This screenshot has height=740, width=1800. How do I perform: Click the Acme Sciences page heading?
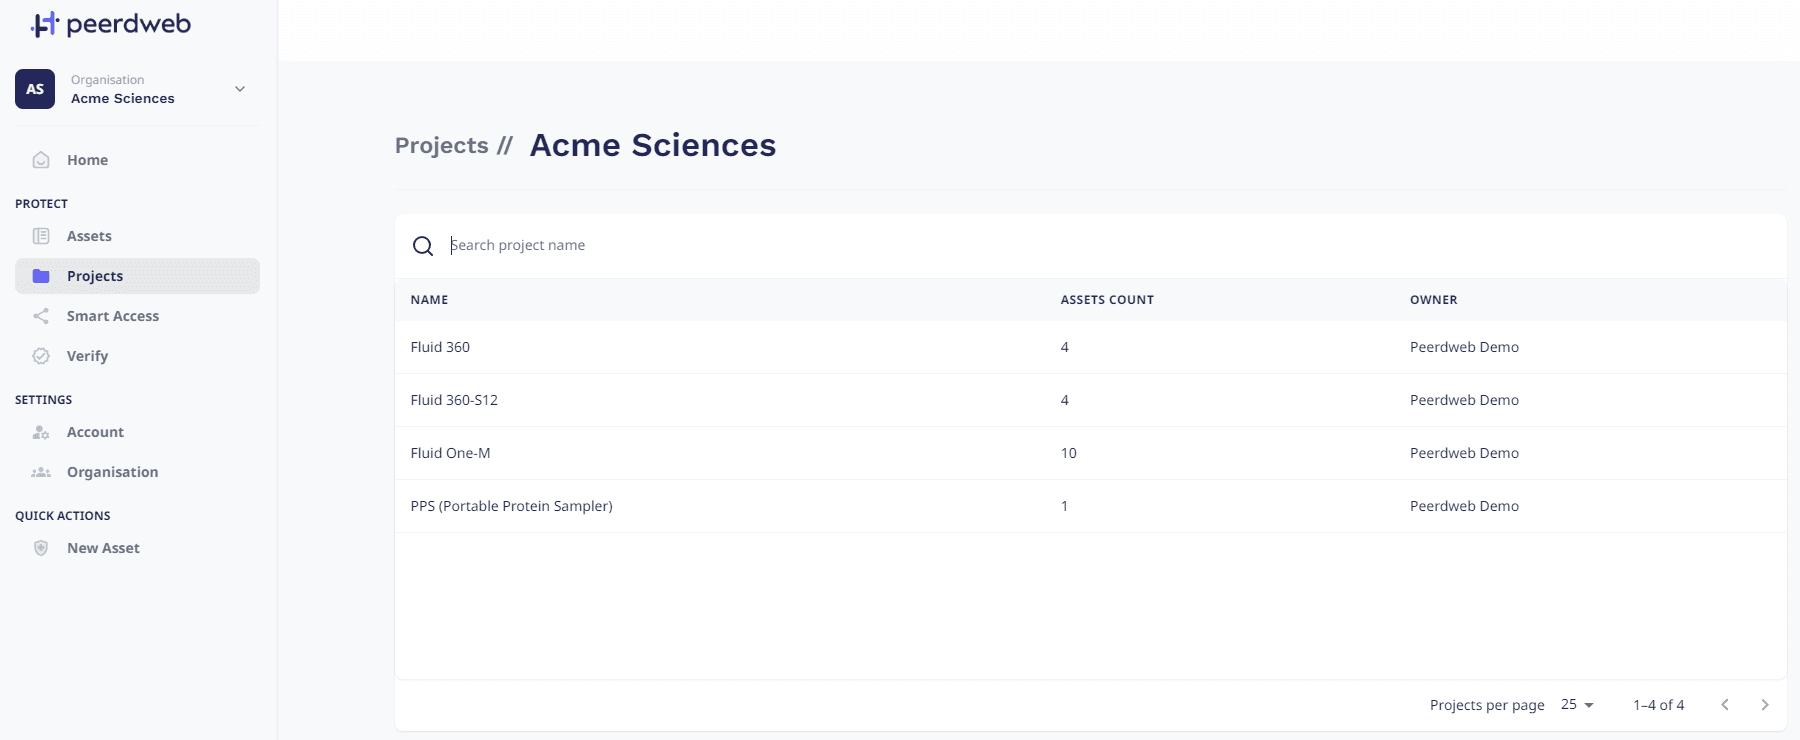click(x=653, y=145)
